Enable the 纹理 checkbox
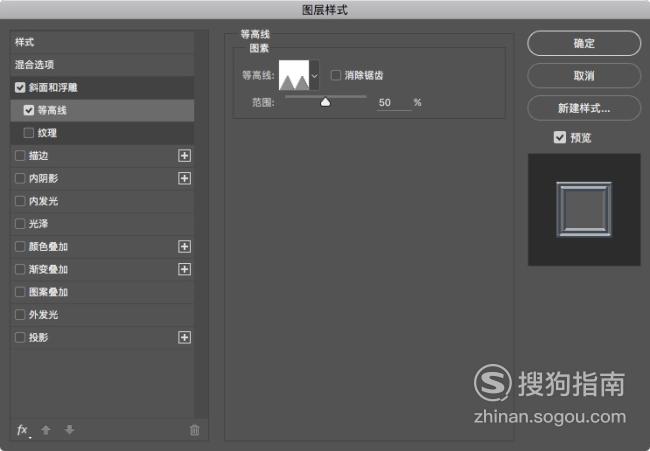Viewport: 650px width, 451px height. pyautogui.click(x=29, y=133)
